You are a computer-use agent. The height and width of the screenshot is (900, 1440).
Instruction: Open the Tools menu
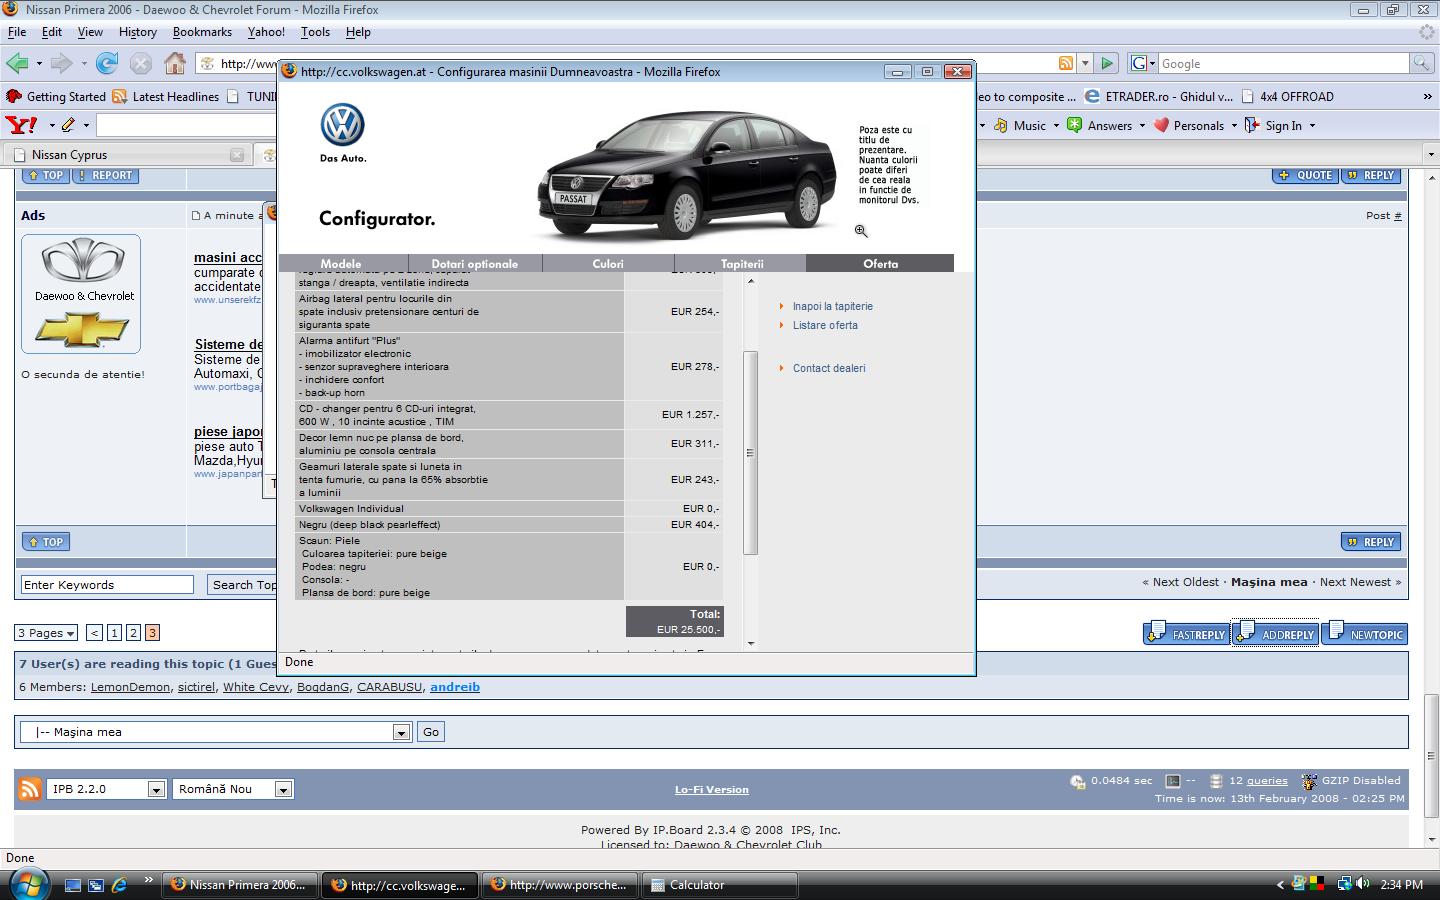[315, 32]
